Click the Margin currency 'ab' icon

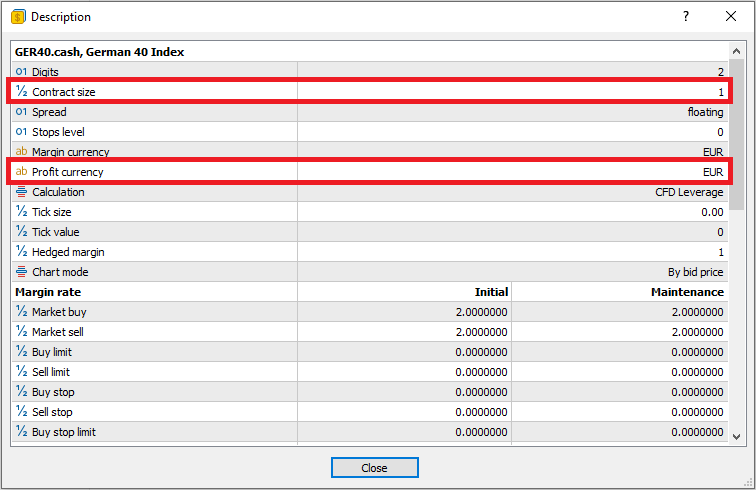[x=21, y=152]
